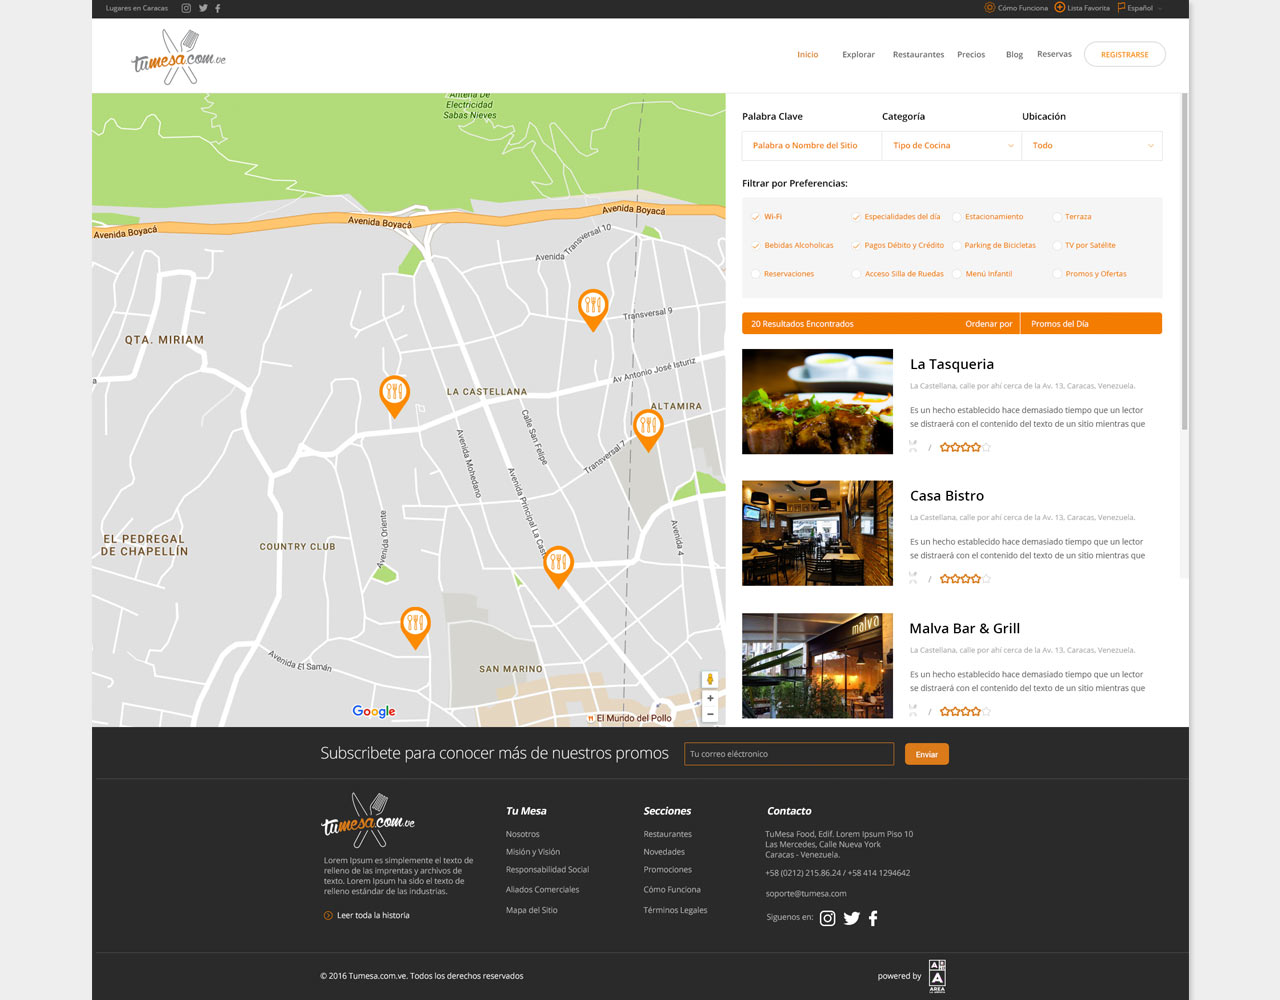Viewport: 1280px width, 1000px height.
Task: Open Reservas in the navigation
Action: [1054, 54]
